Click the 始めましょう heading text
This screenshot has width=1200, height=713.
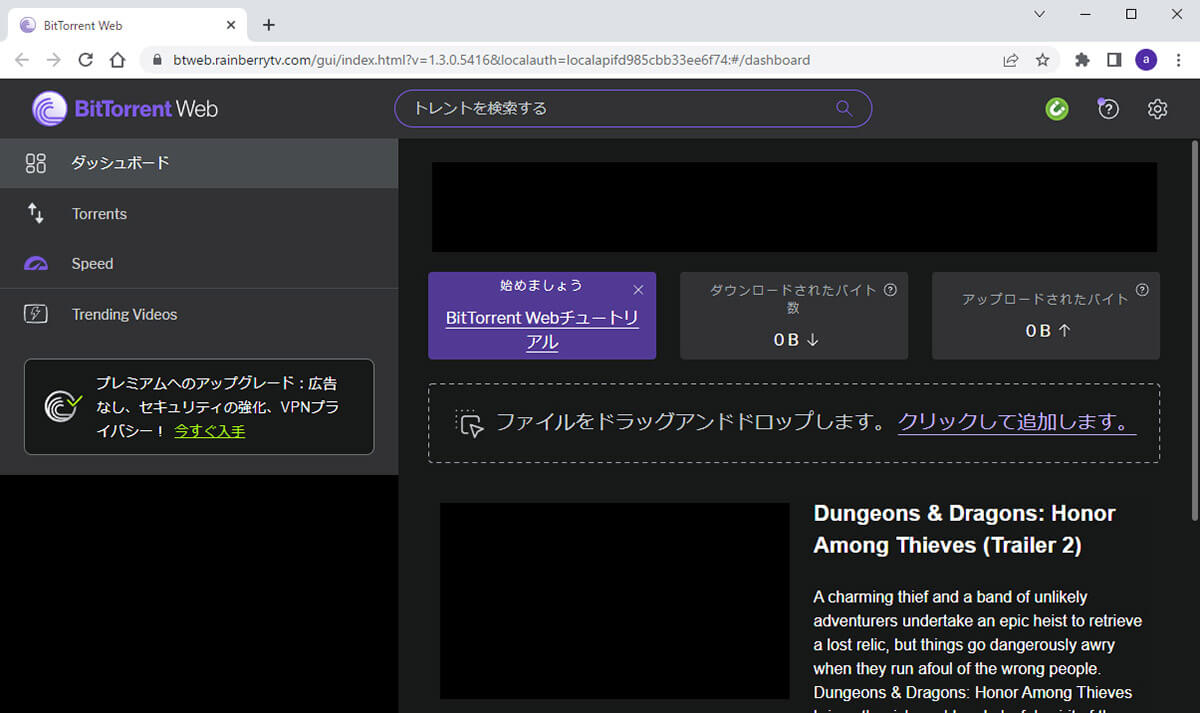[541, 285]
